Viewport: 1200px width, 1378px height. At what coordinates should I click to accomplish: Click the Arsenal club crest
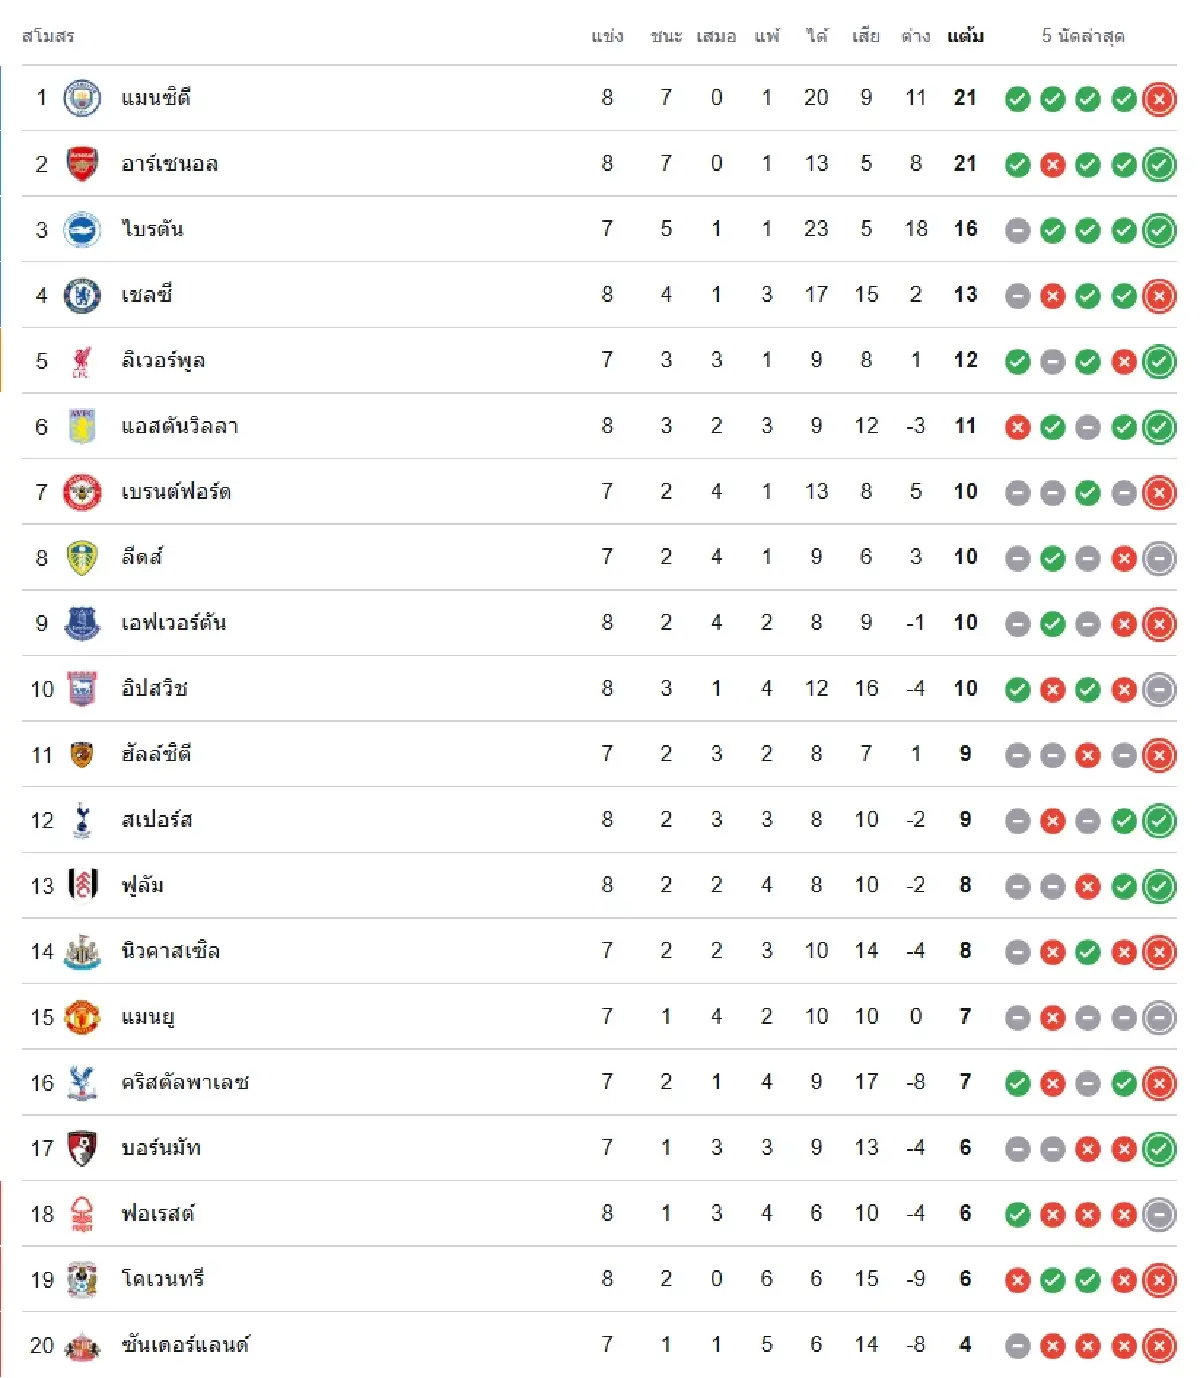tap(82, 164)
